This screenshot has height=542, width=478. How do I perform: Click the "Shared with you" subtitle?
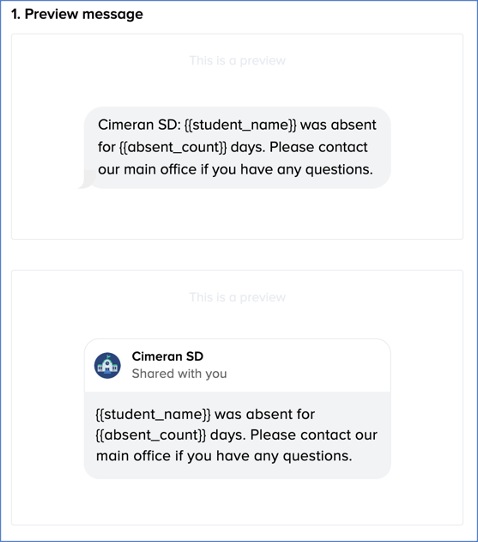(x=179, y=374)
